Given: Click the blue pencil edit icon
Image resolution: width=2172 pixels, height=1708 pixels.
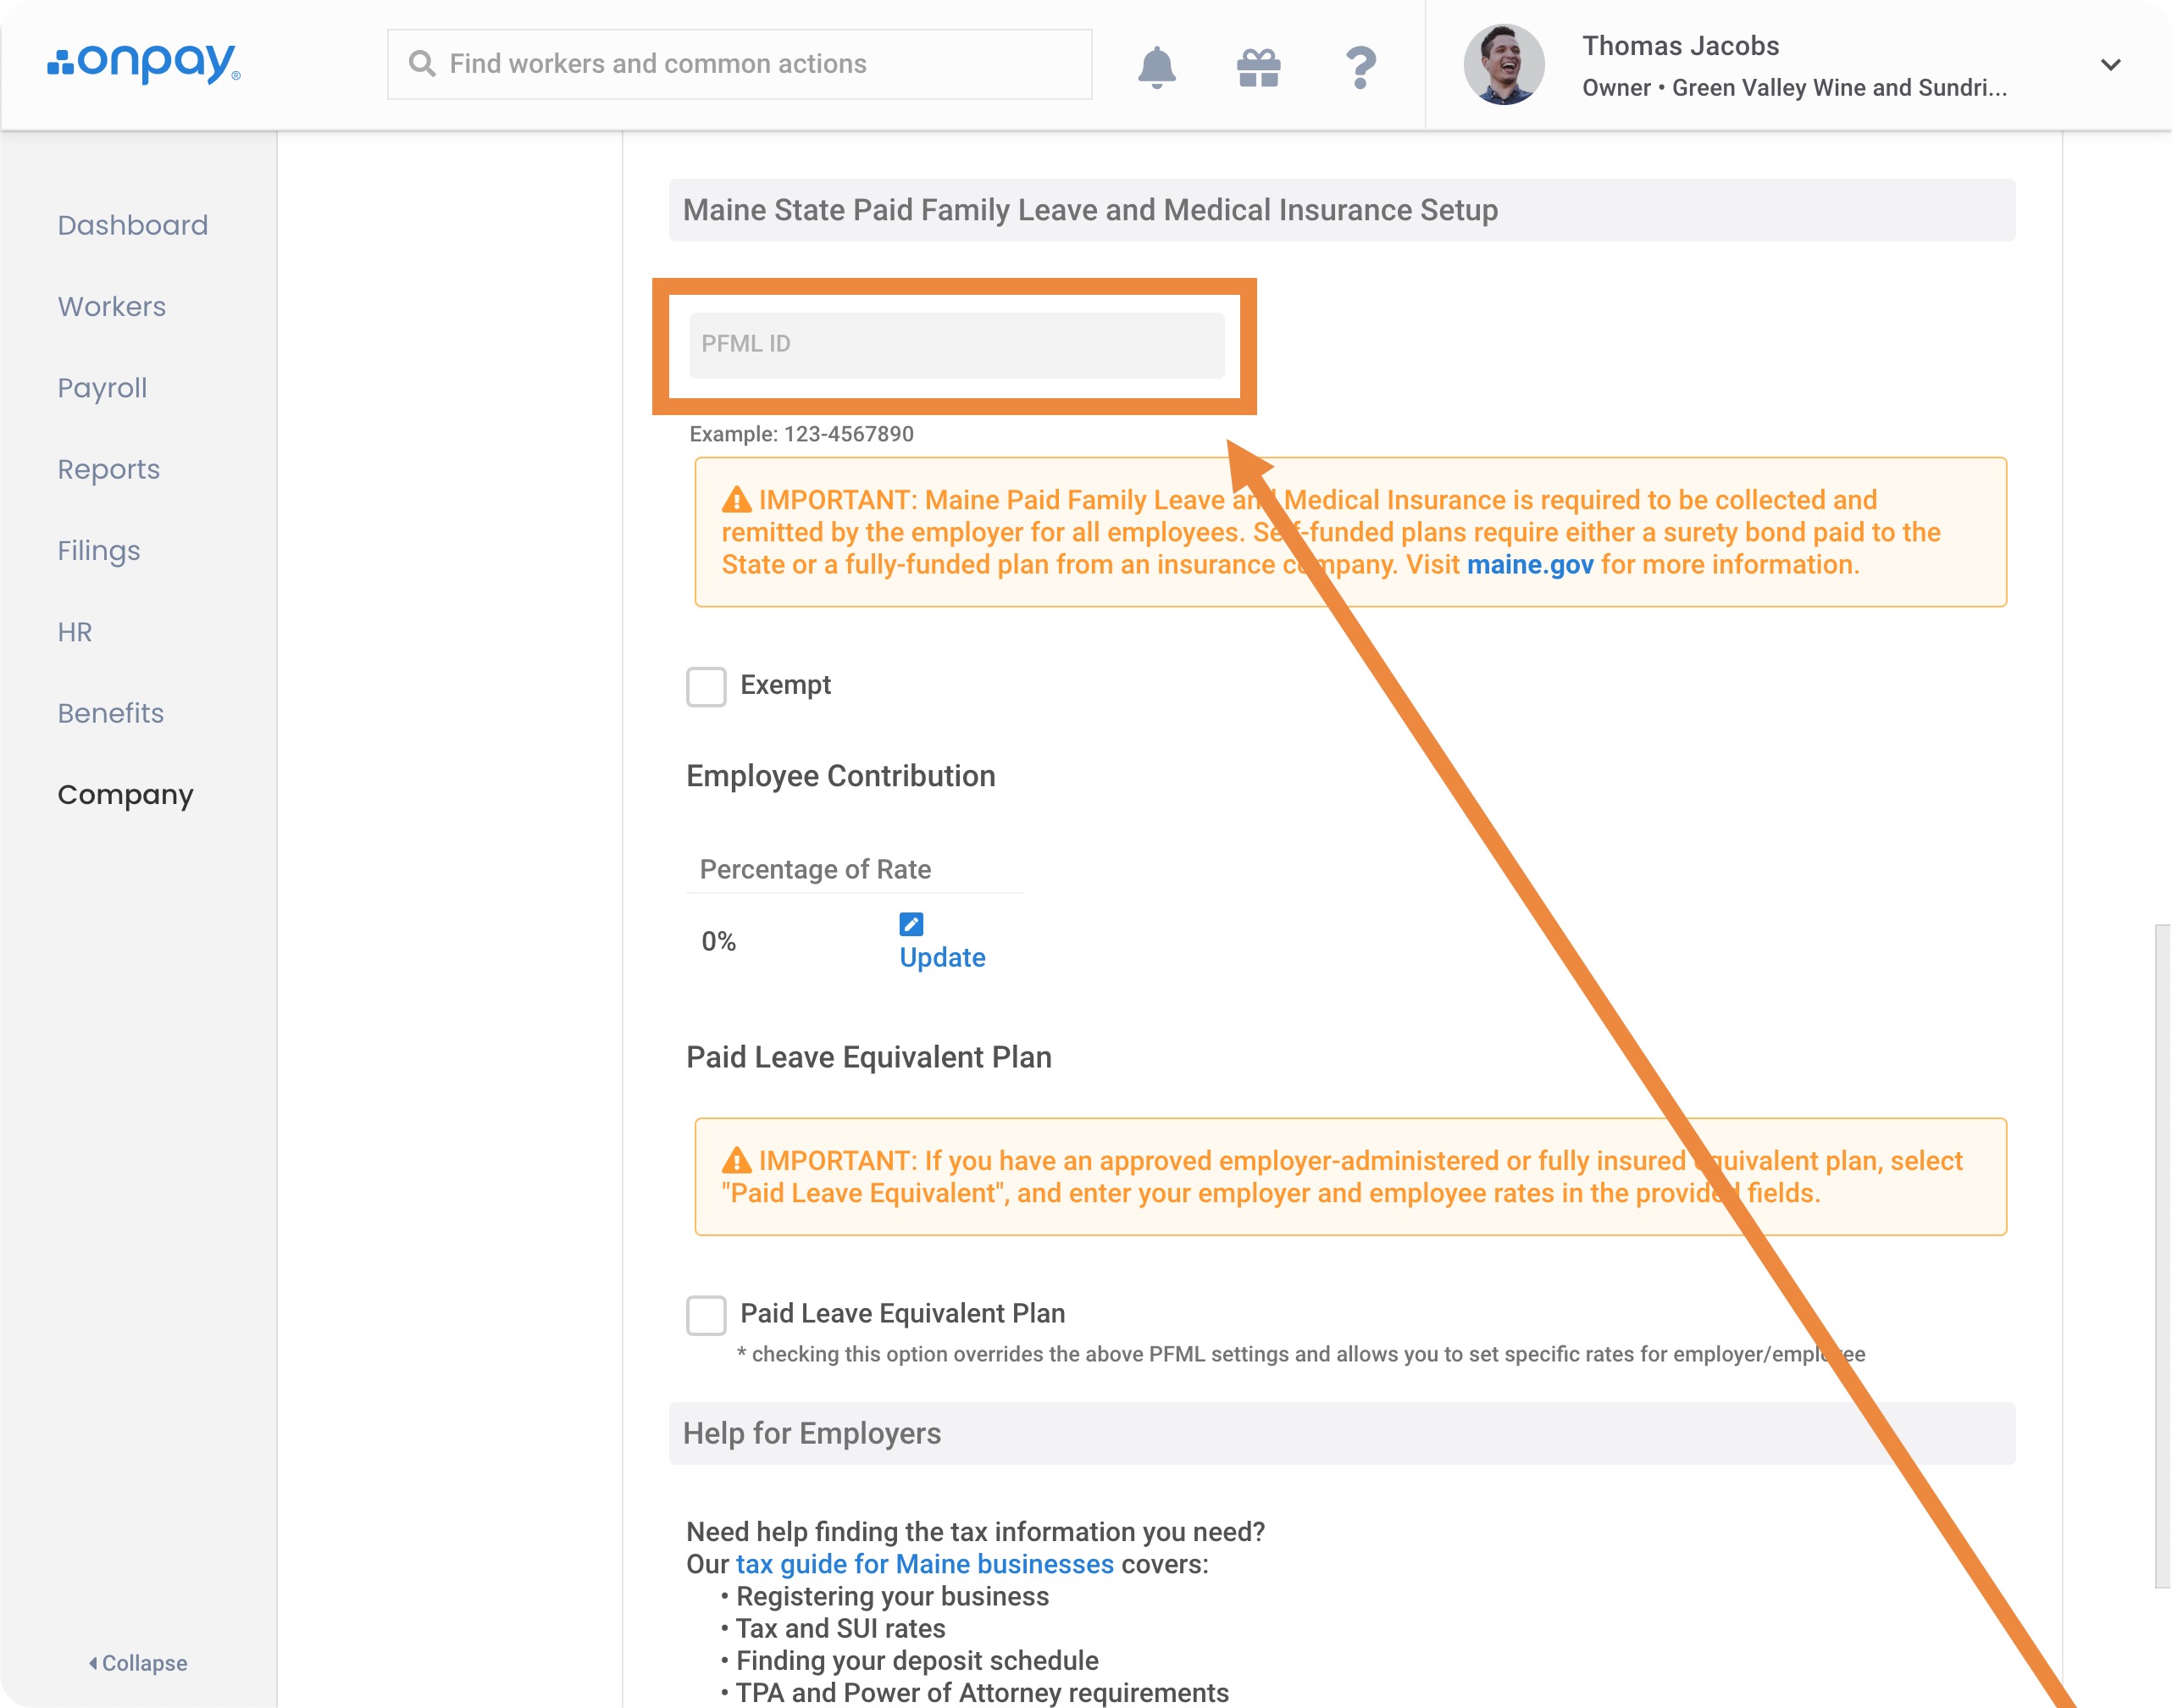Looking at the screenshot, I should [911, 924].
